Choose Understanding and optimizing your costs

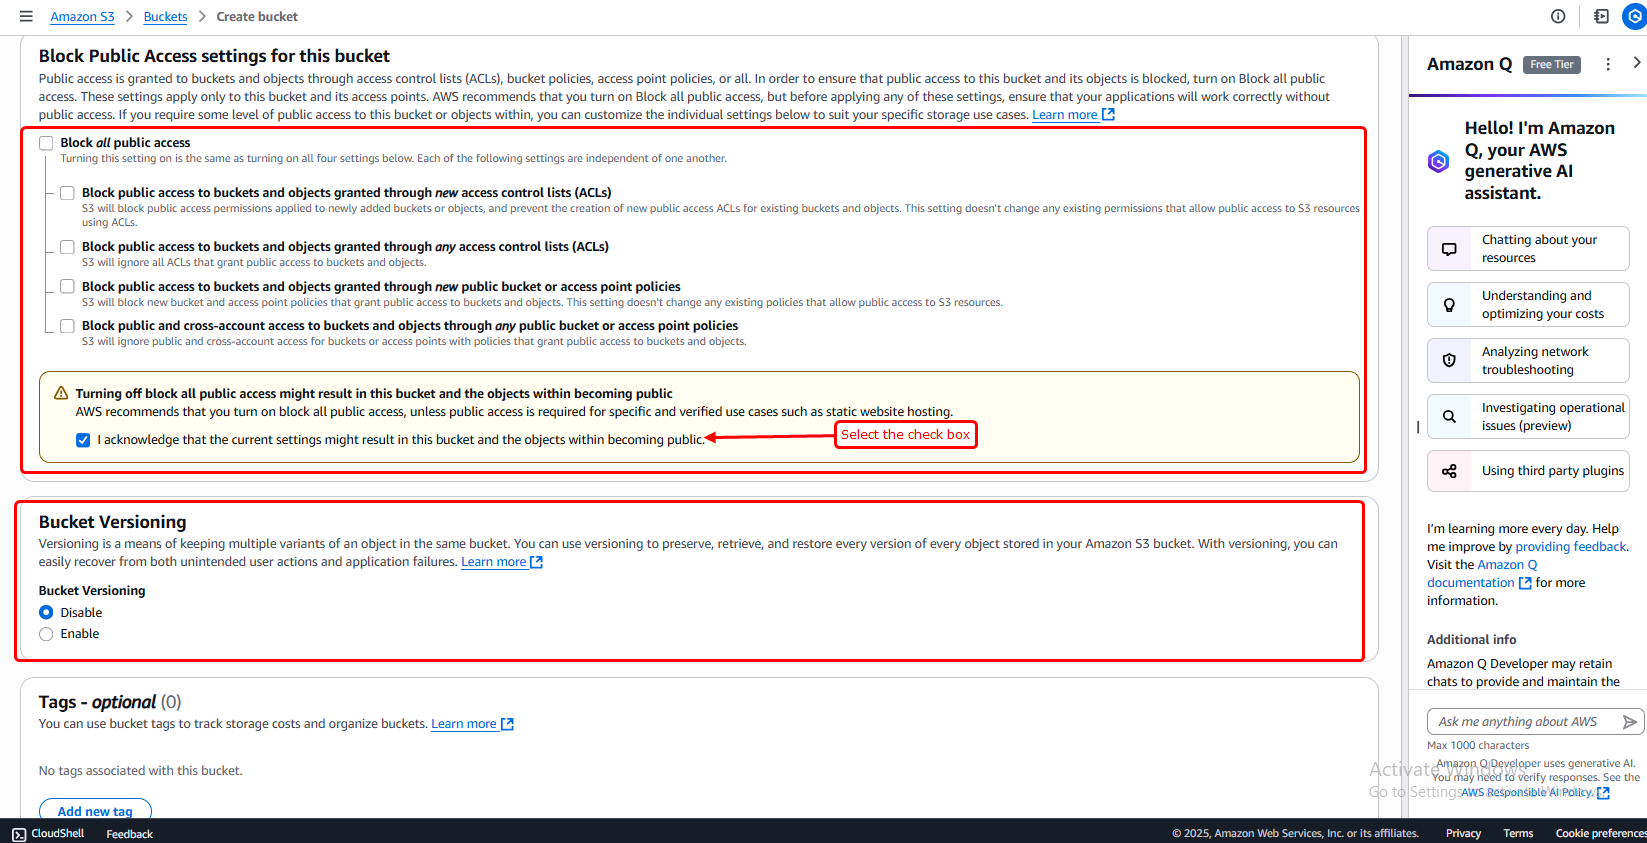click(1527, 305)
